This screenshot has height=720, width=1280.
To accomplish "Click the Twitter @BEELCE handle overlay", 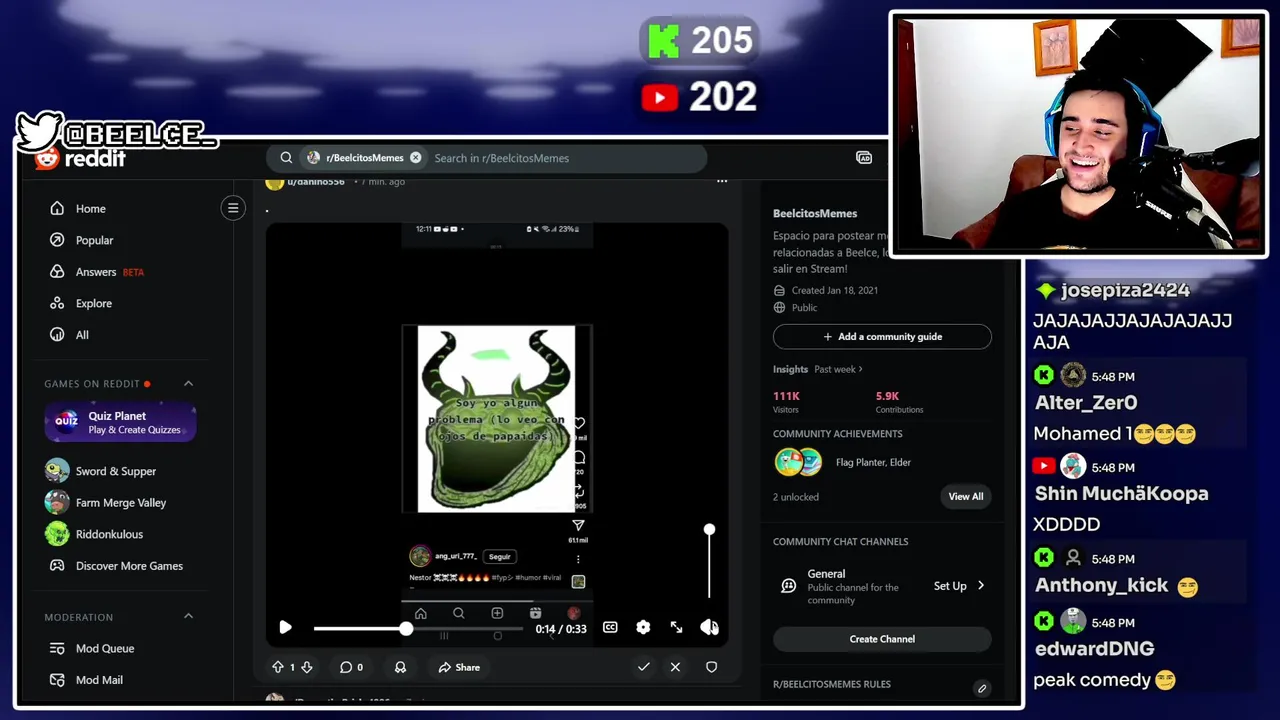I will pos(117,132).
